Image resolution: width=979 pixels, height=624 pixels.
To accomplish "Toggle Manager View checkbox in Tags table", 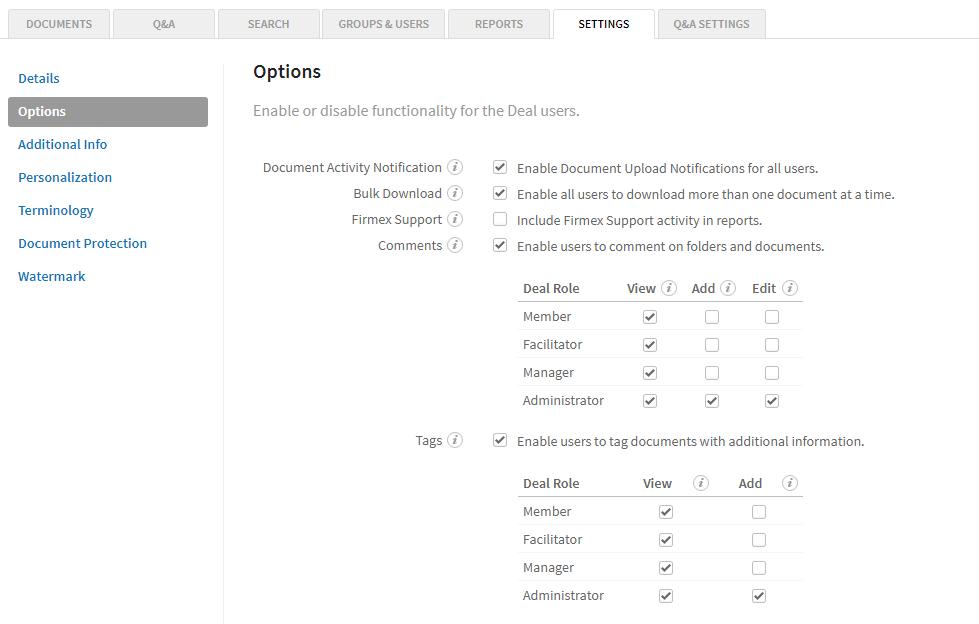I will (666, 568).
